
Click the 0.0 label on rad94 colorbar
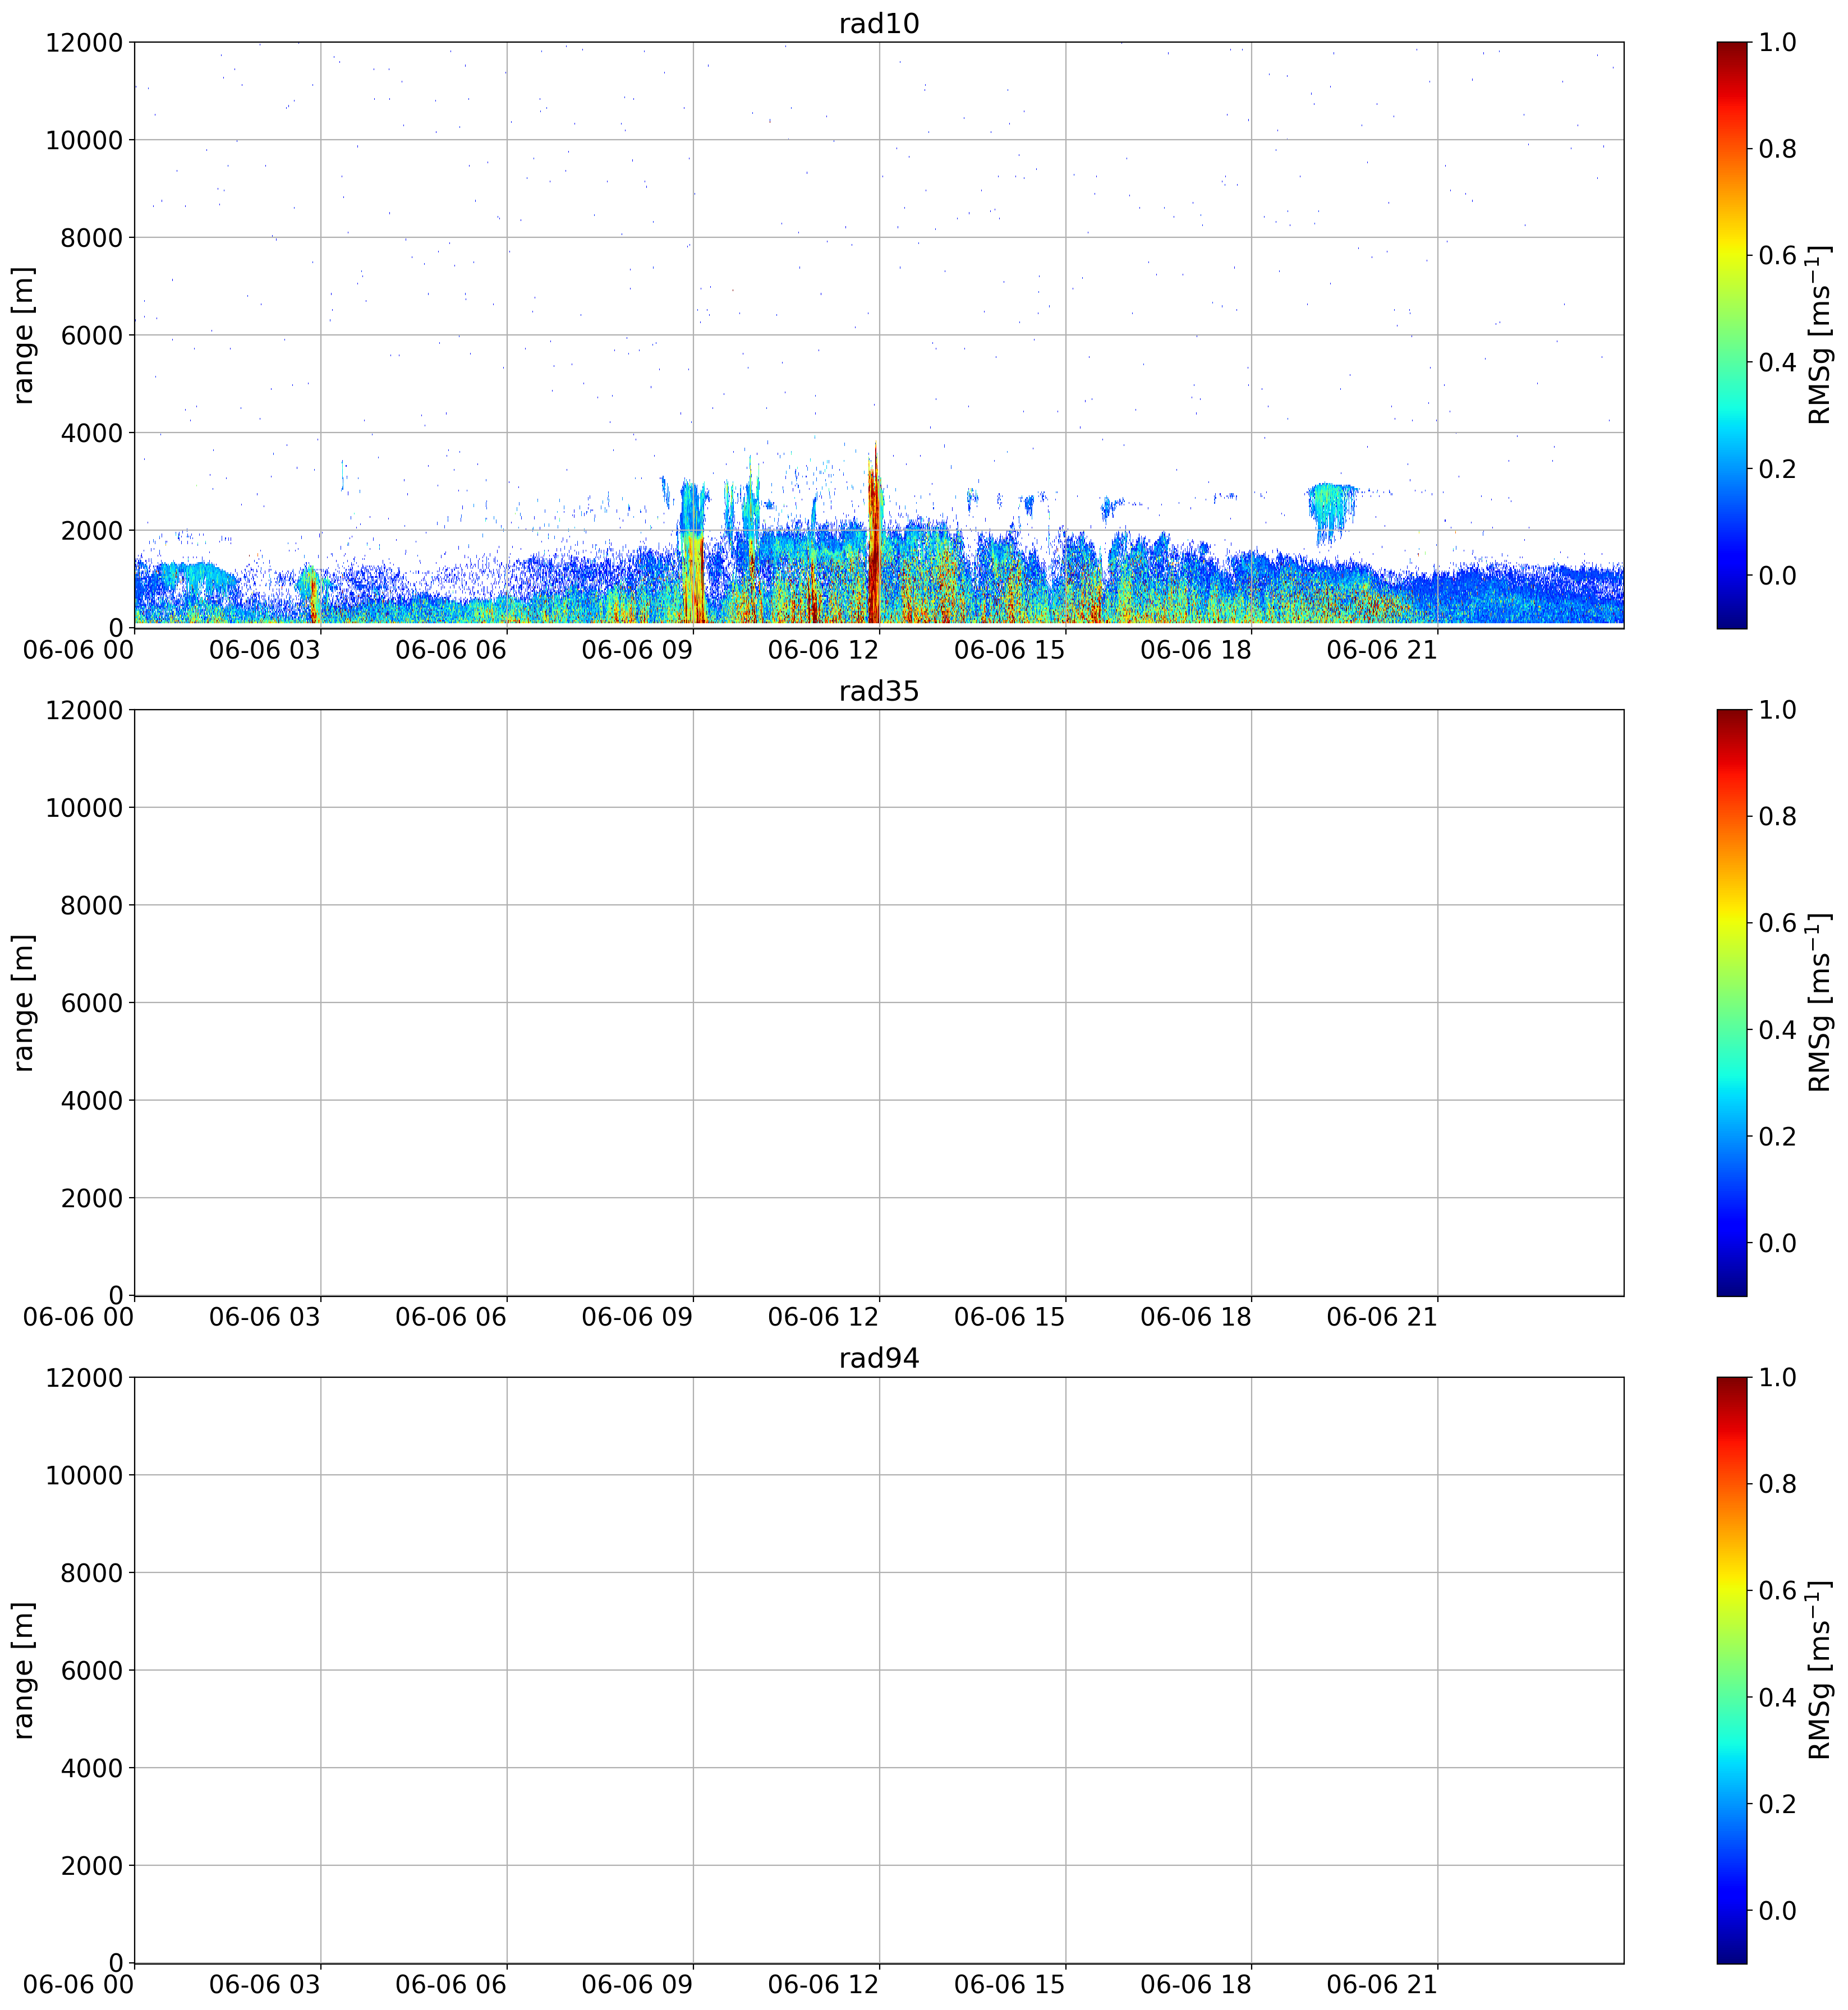pyautogui.click(x=1777, y=1911)
